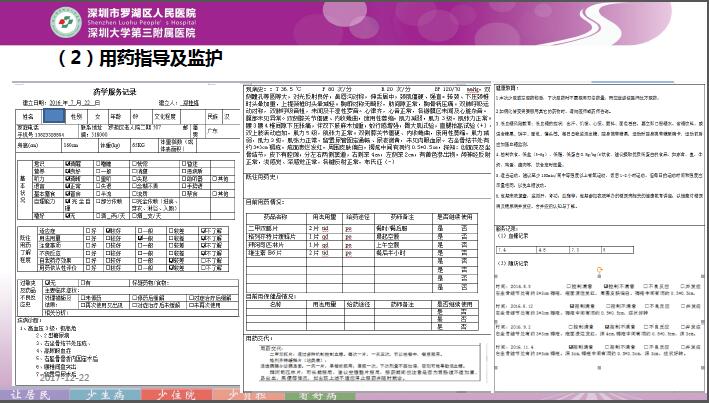Click the drug row 阿司匹林片

362,245
